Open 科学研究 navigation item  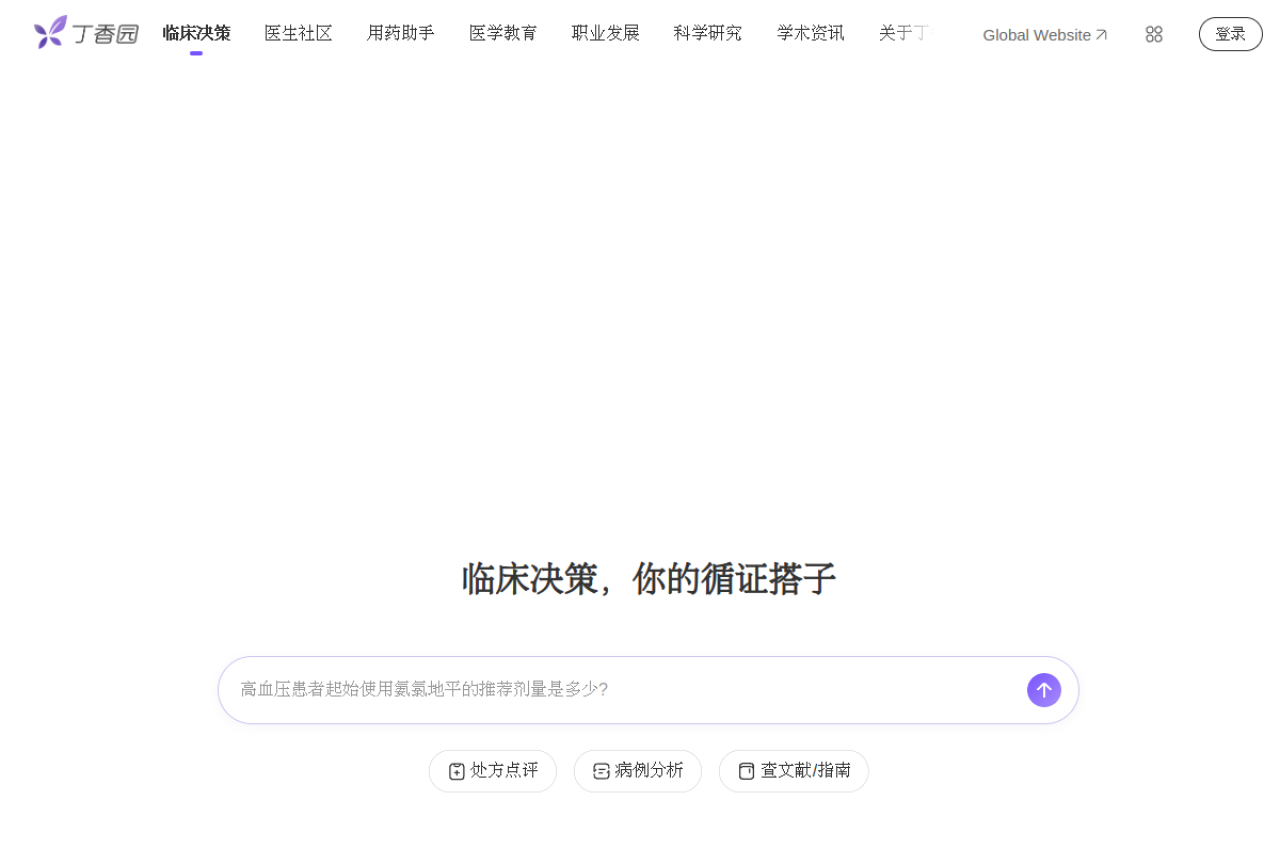pos(708,33)
